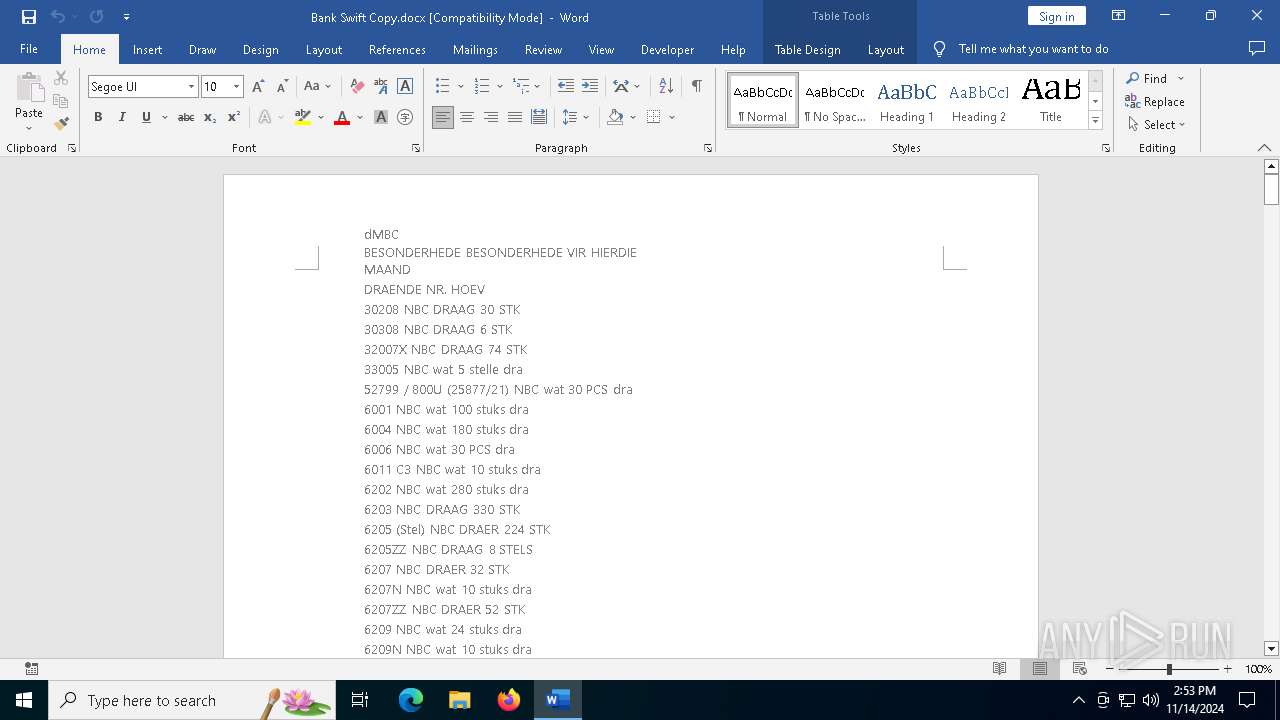The width and height of the screenshot is (1280, 720).
Task: Toggle align left paragraph button
Action: coord(443,117)
